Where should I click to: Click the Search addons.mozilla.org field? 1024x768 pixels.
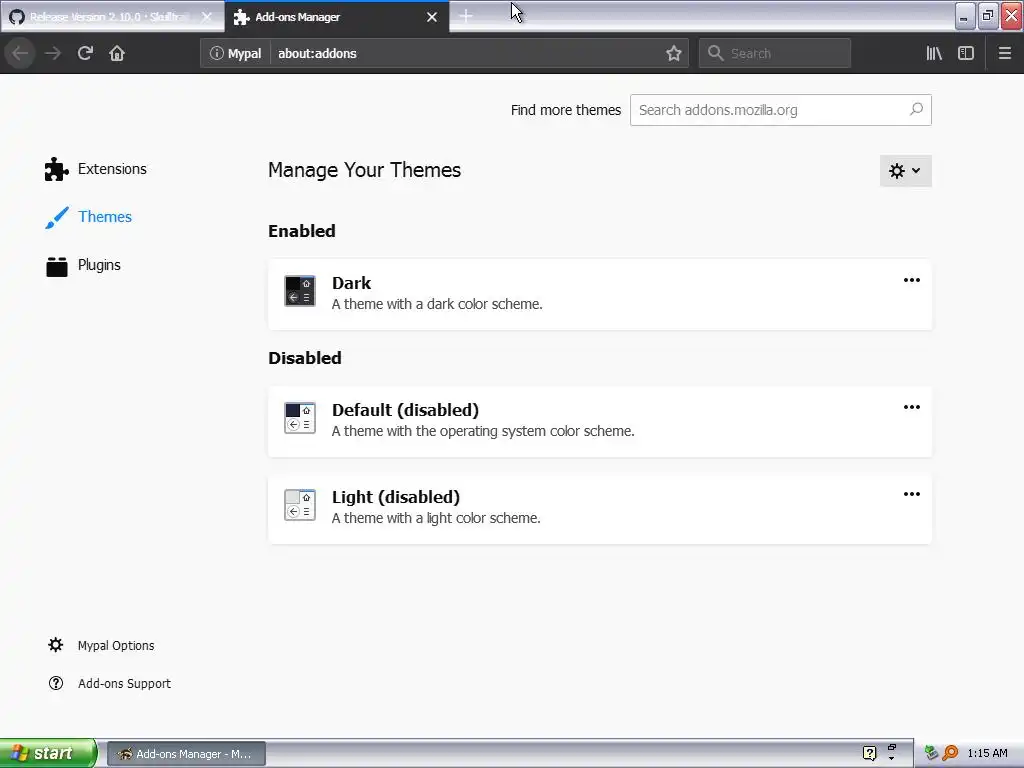780,110
